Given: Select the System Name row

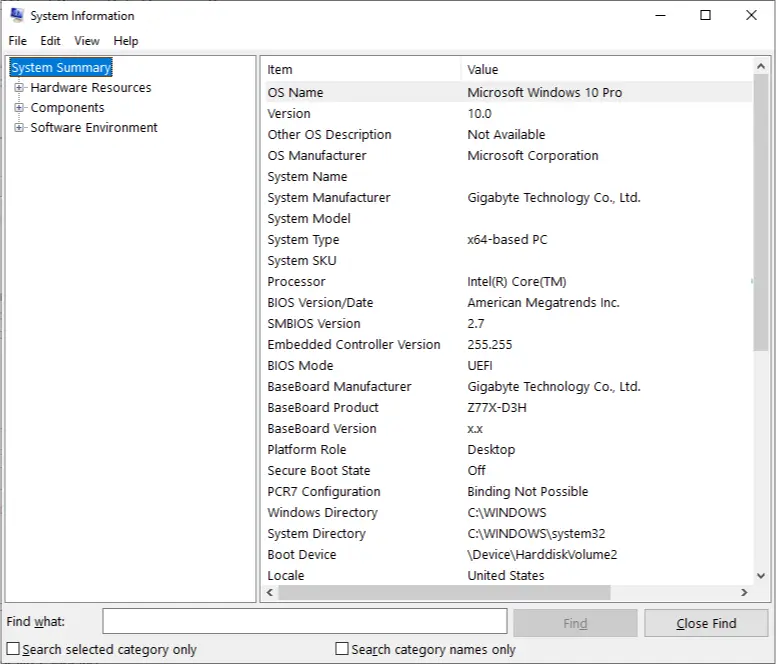Looking at the screenshot, I should [507, 177].
